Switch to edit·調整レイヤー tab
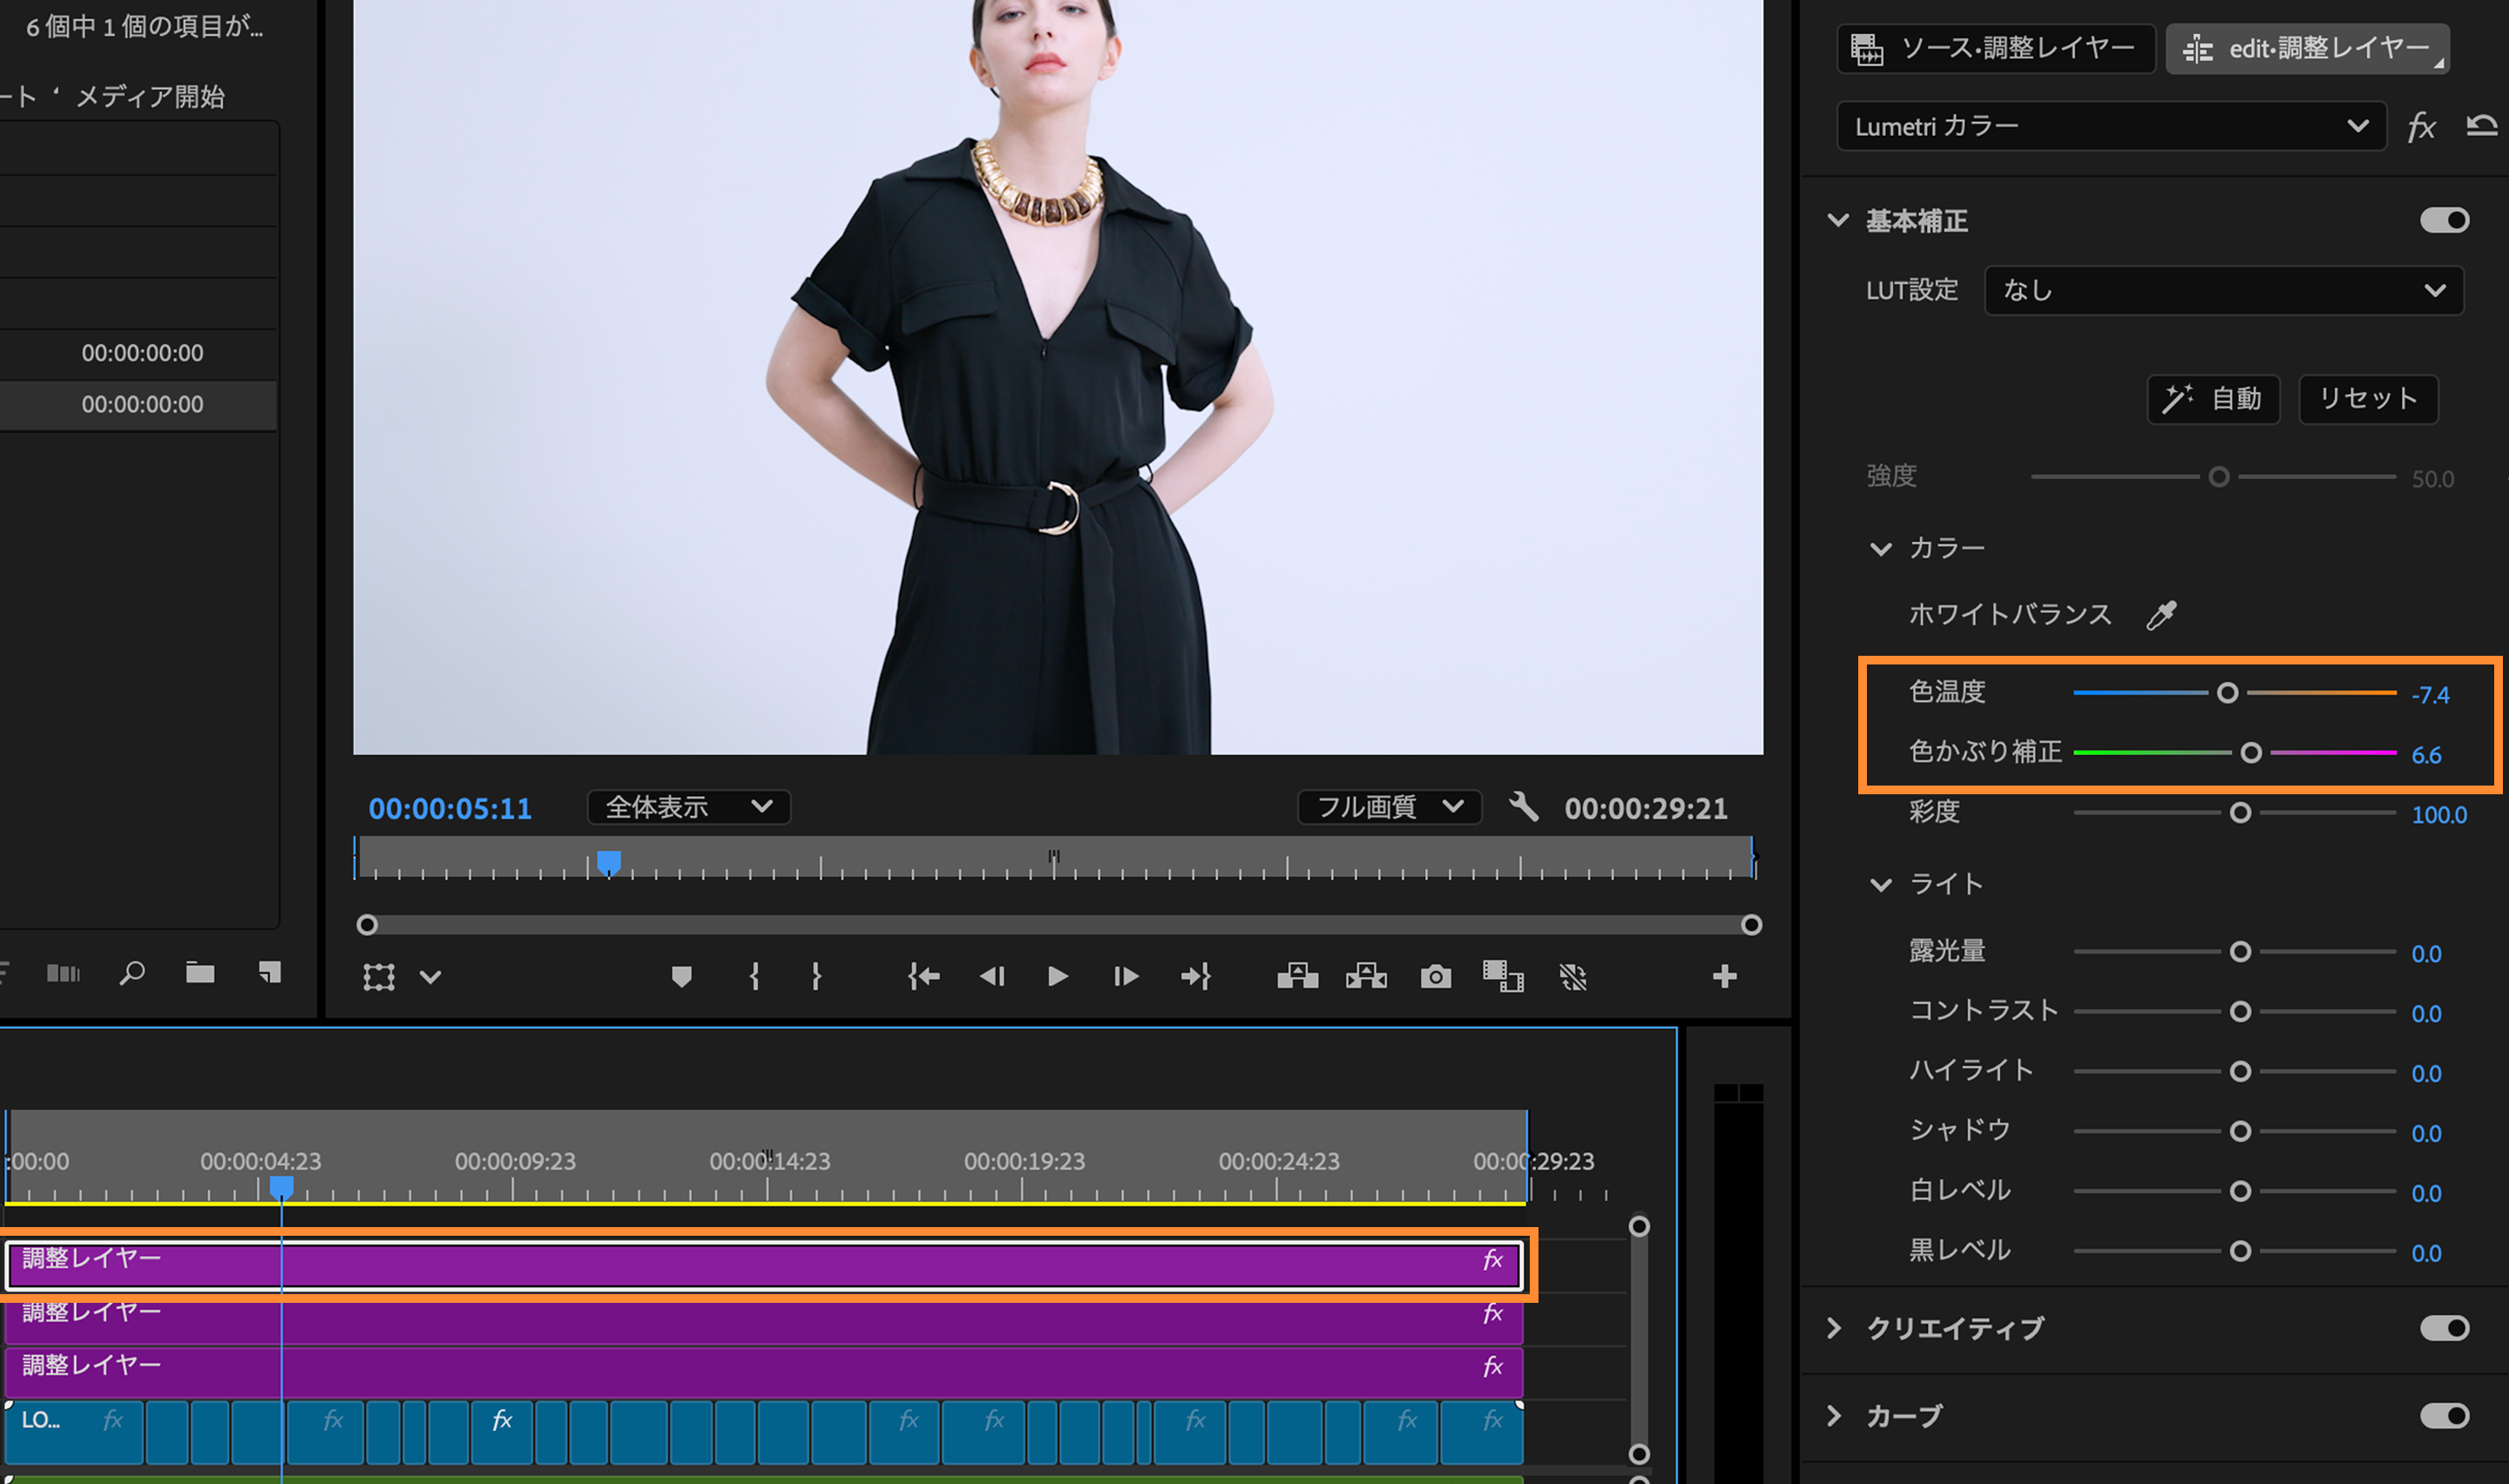Viewport: 2509px width, 1484px height. (2307, 48)
